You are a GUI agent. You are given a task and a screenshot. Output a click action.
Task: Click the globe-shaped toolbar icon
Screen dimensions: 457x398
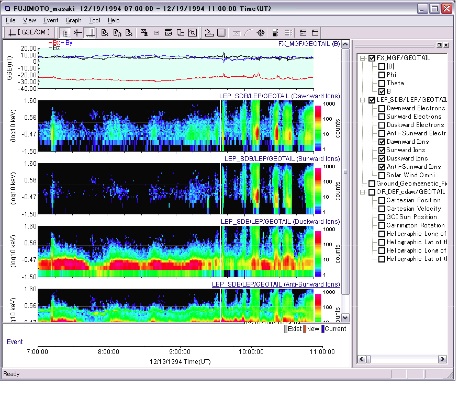261,33
